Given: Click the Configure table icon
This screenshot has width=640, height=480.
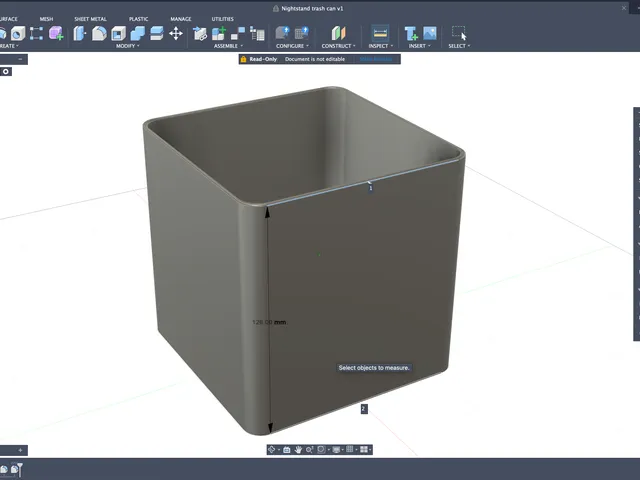Looking at the screenshot, I should [302, 33].
